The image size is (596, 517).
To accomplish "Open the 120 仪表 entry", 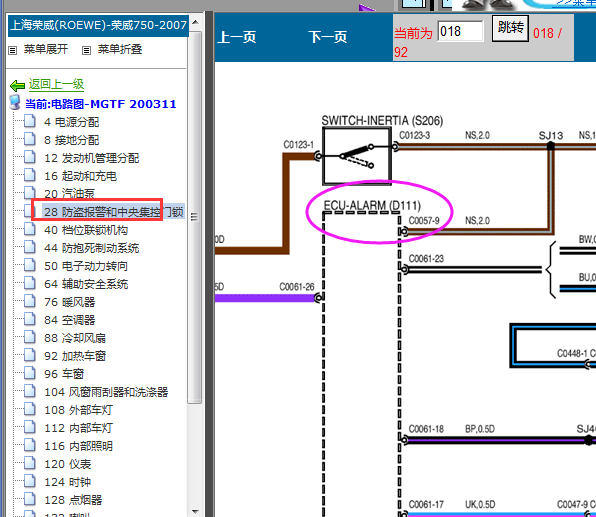I will tap(68, 464).
